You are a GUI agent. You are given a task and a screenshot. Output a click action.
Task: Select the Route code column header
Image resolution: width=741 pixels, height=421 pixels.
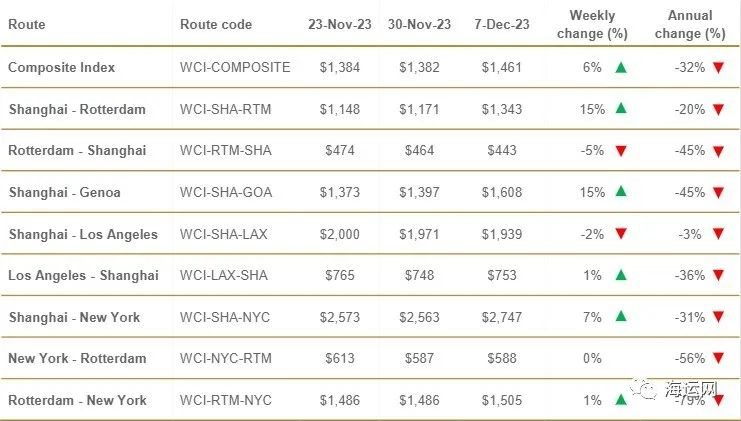(x=216, y=24)
